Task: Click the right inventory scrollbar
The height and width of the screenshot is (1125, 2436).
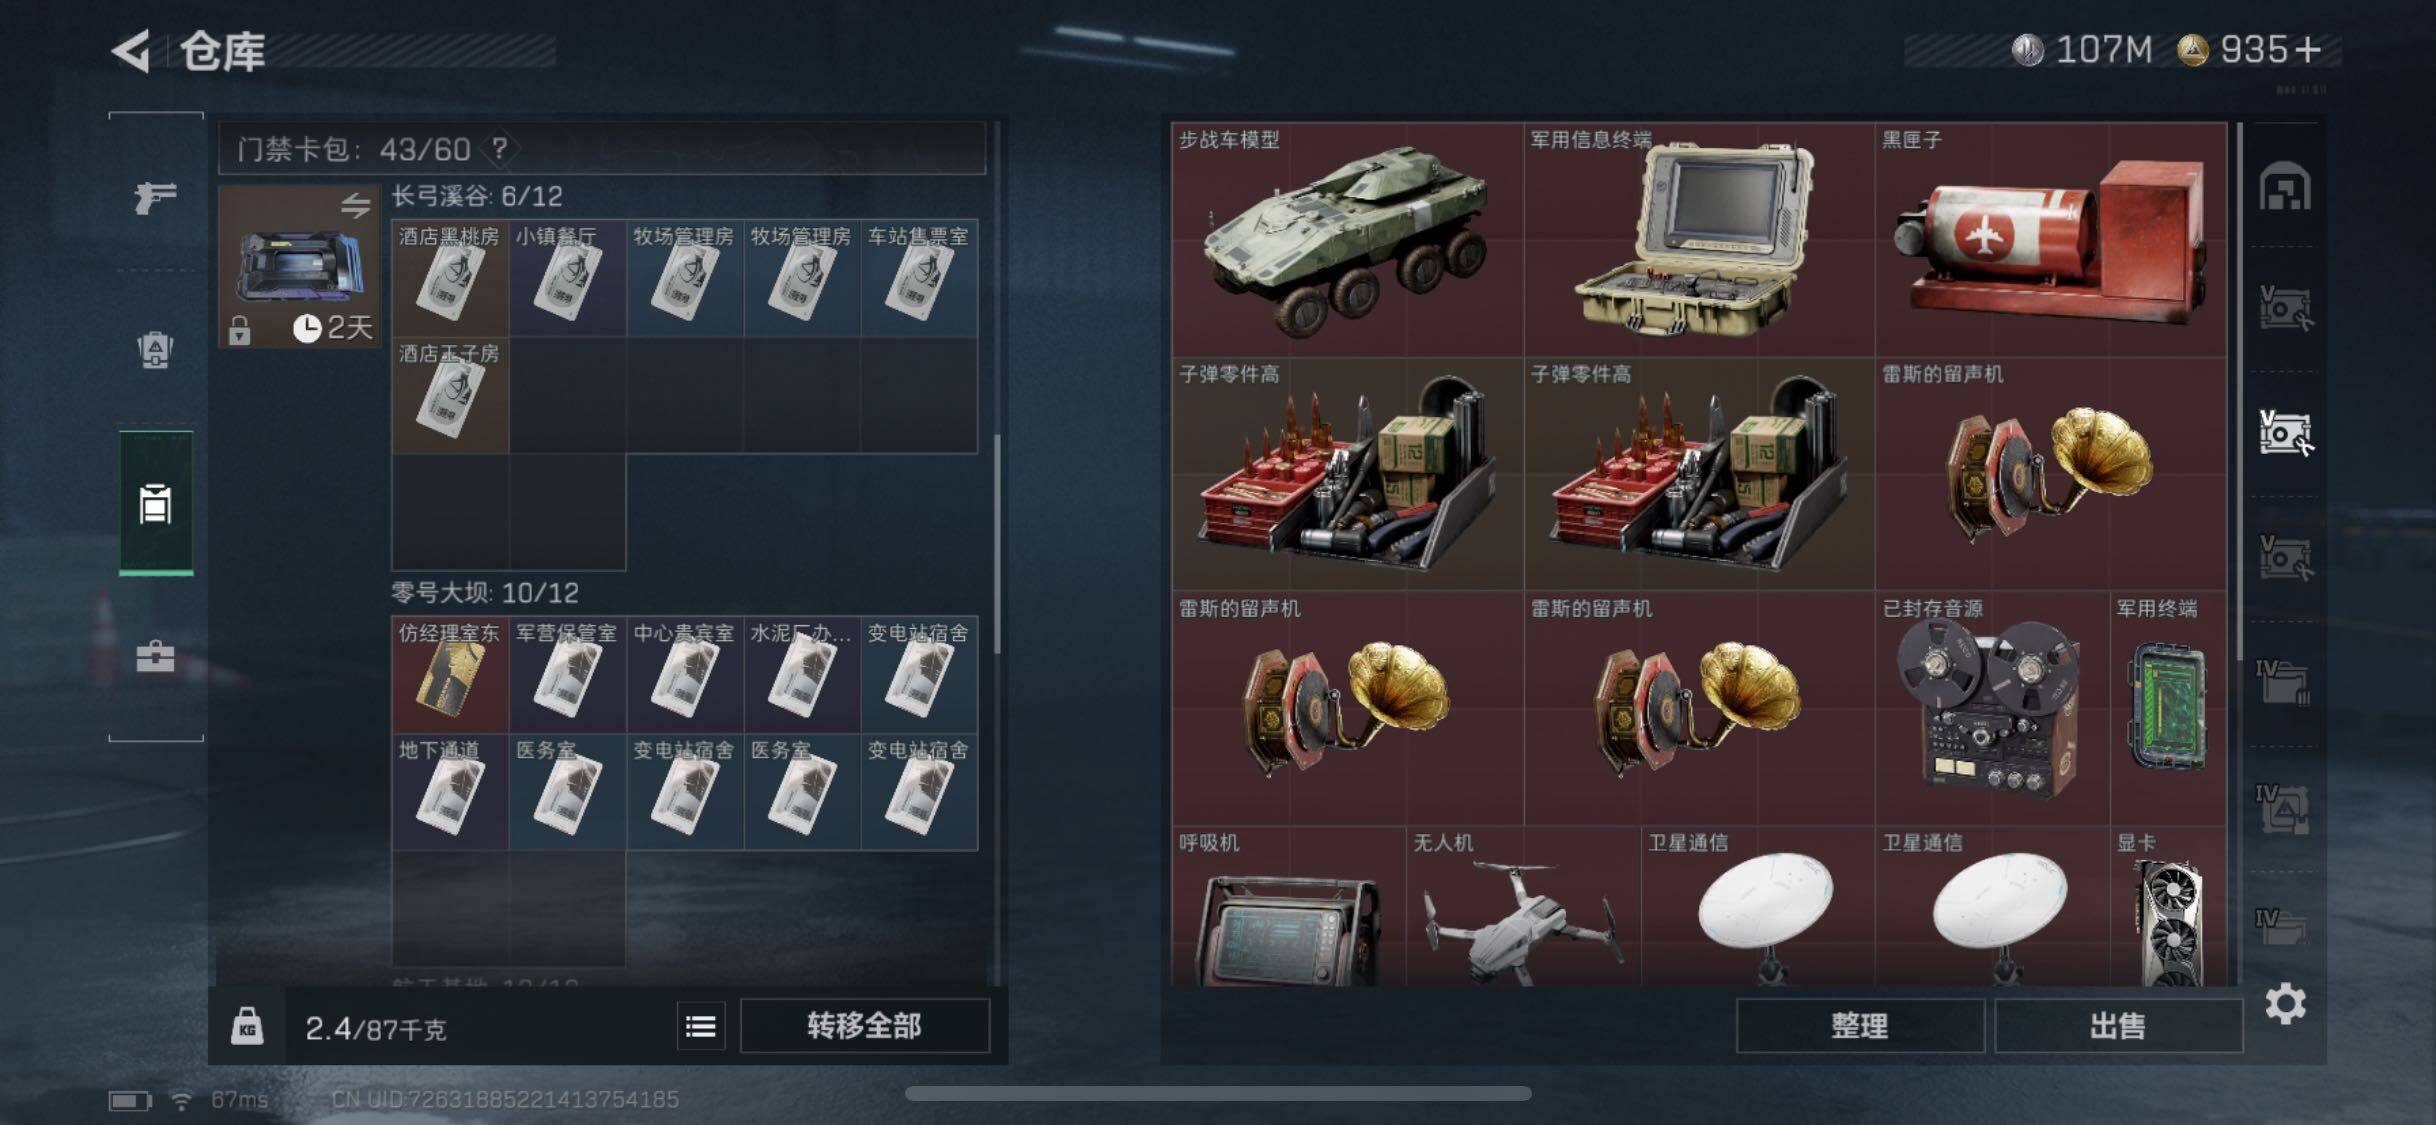Action: click(x=2240, y=392)
